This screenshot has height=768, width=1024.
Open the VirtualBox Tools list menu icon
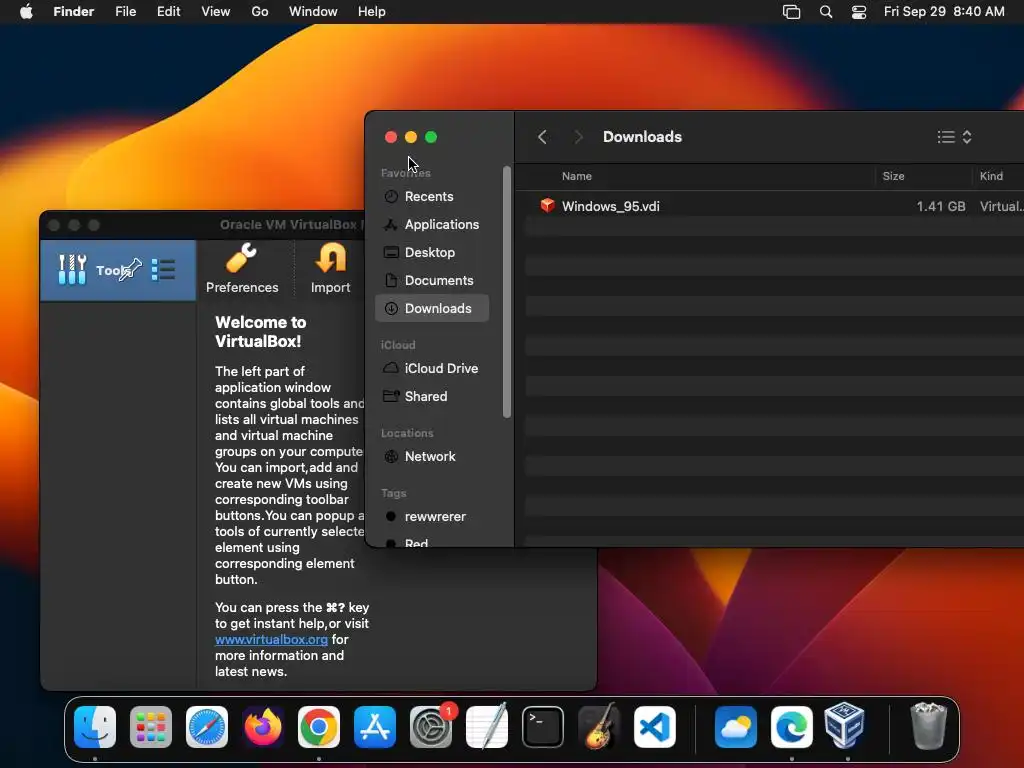[x=163, y=269]
